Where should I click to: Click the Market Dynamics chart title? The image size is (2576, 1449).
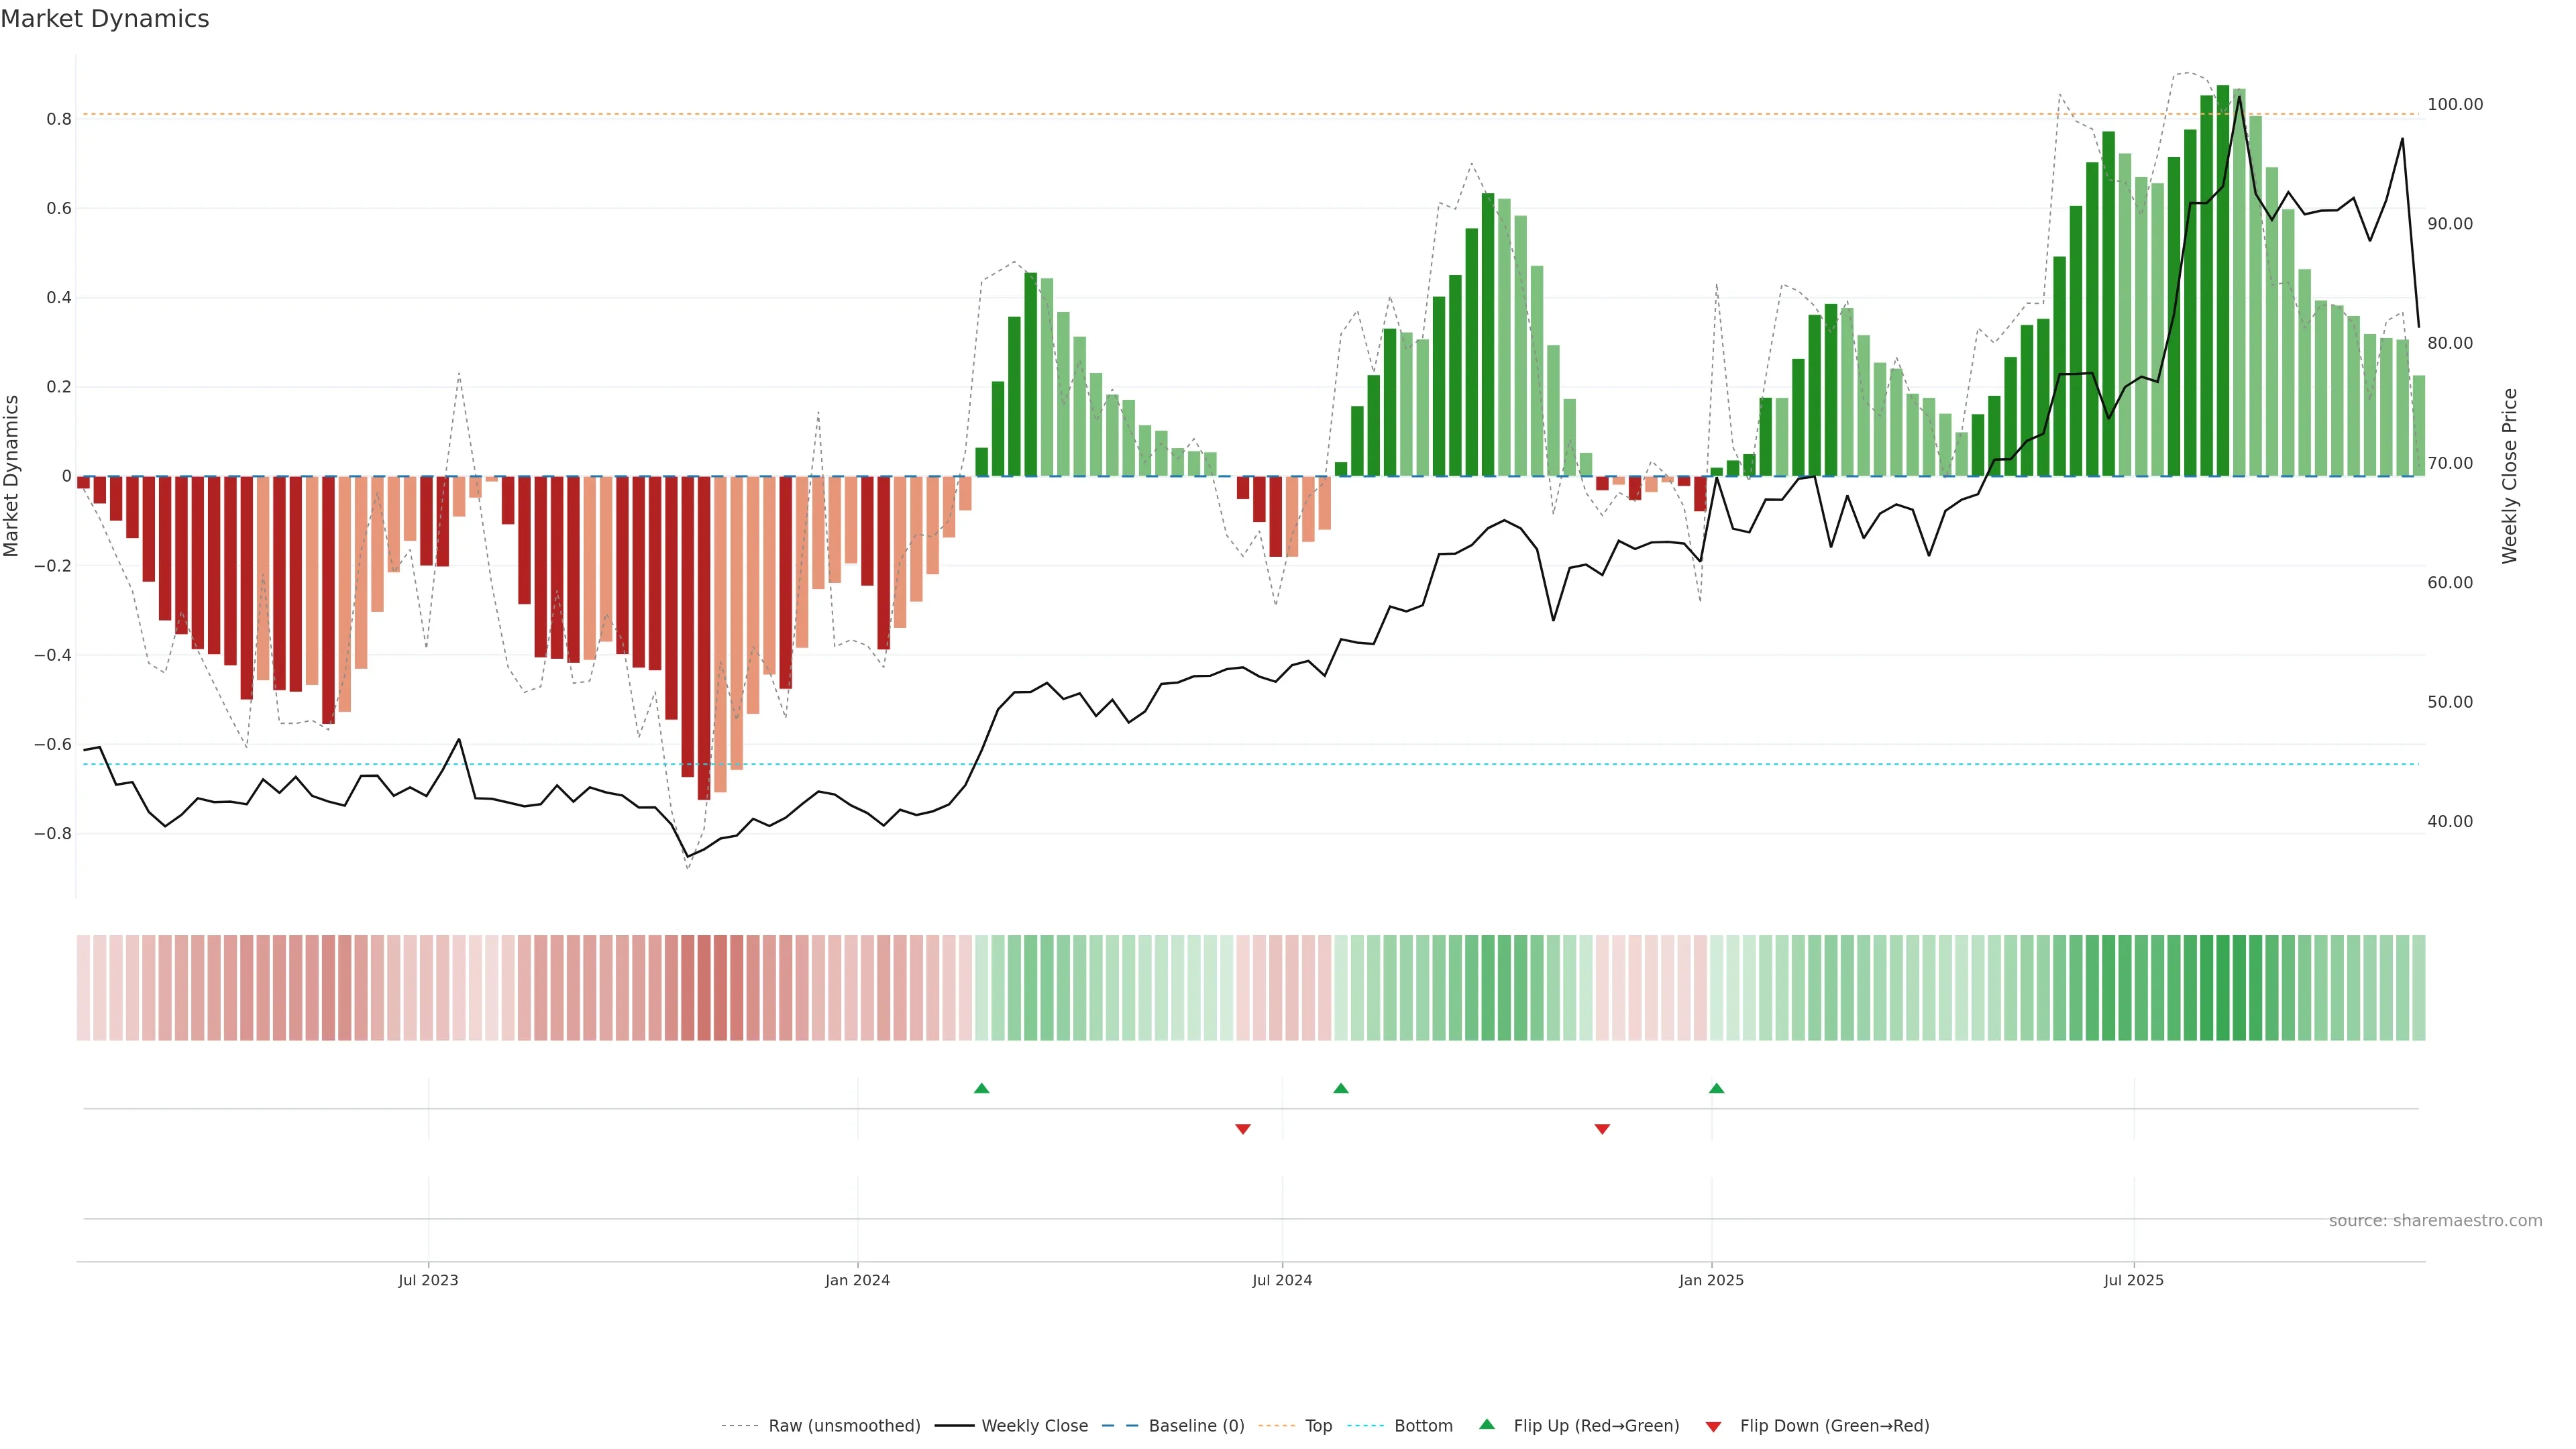[x=105, y=19]
